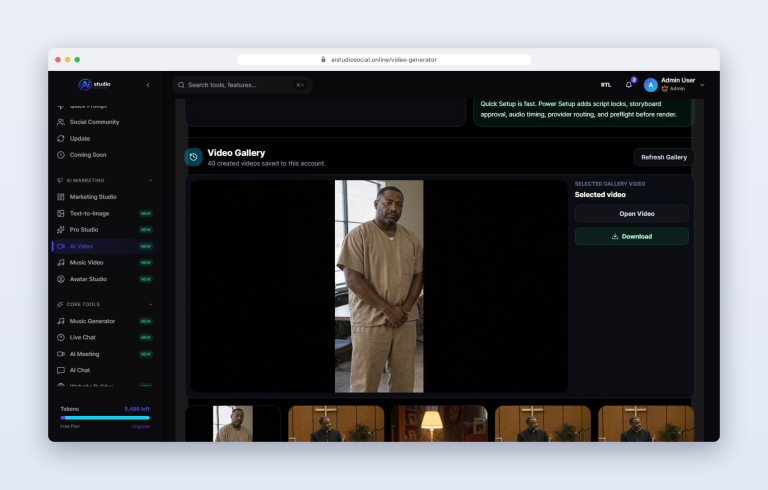Click the Tokens usage progress bar
768x490 pixels.
pyautogui.click(x=105, y=418)
